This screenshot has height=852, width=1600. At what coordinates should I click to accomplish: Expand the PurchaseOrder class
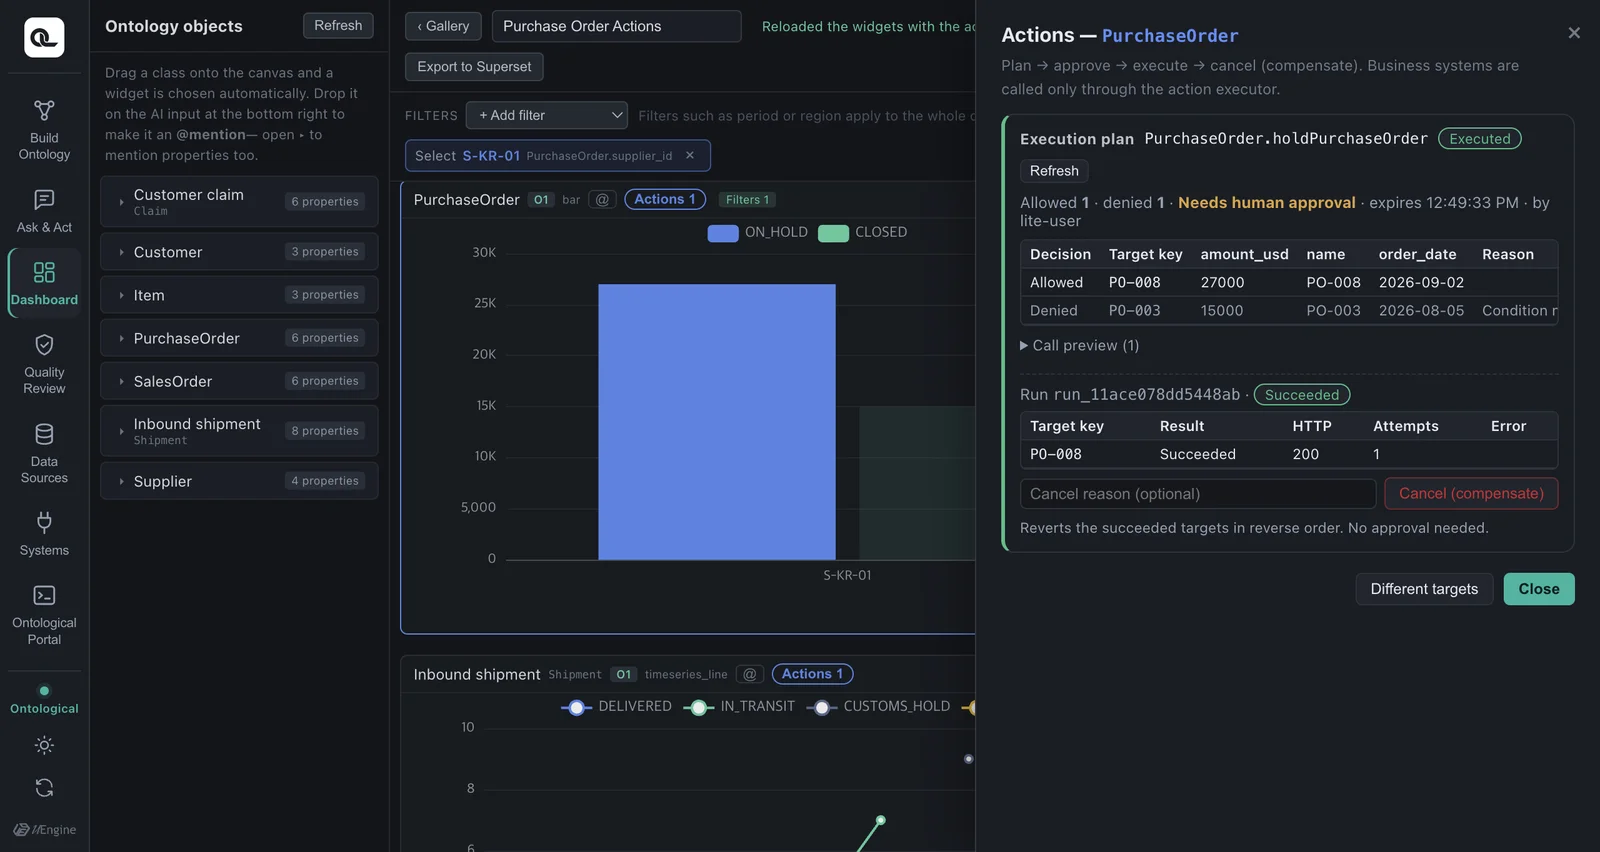coord(122,338)
